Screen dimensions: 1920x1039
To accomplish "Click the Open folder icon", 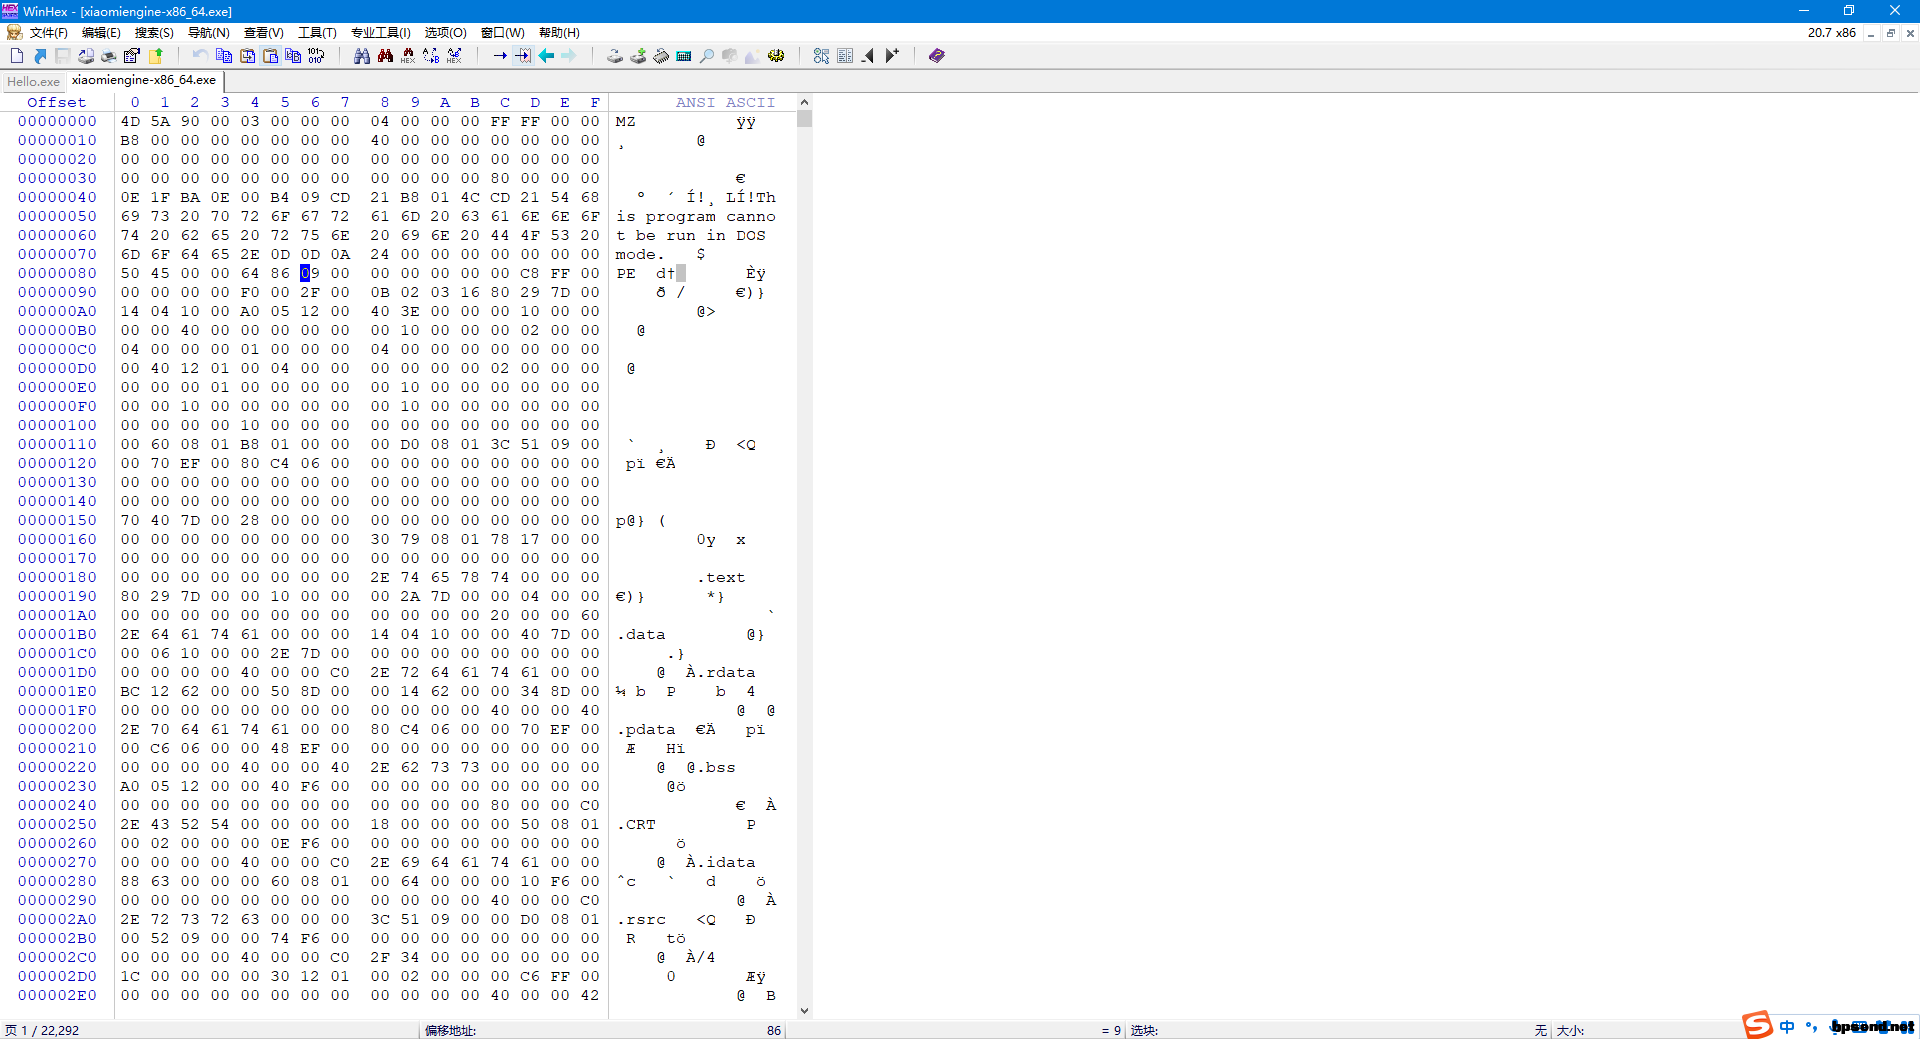I will coord(155,56).
